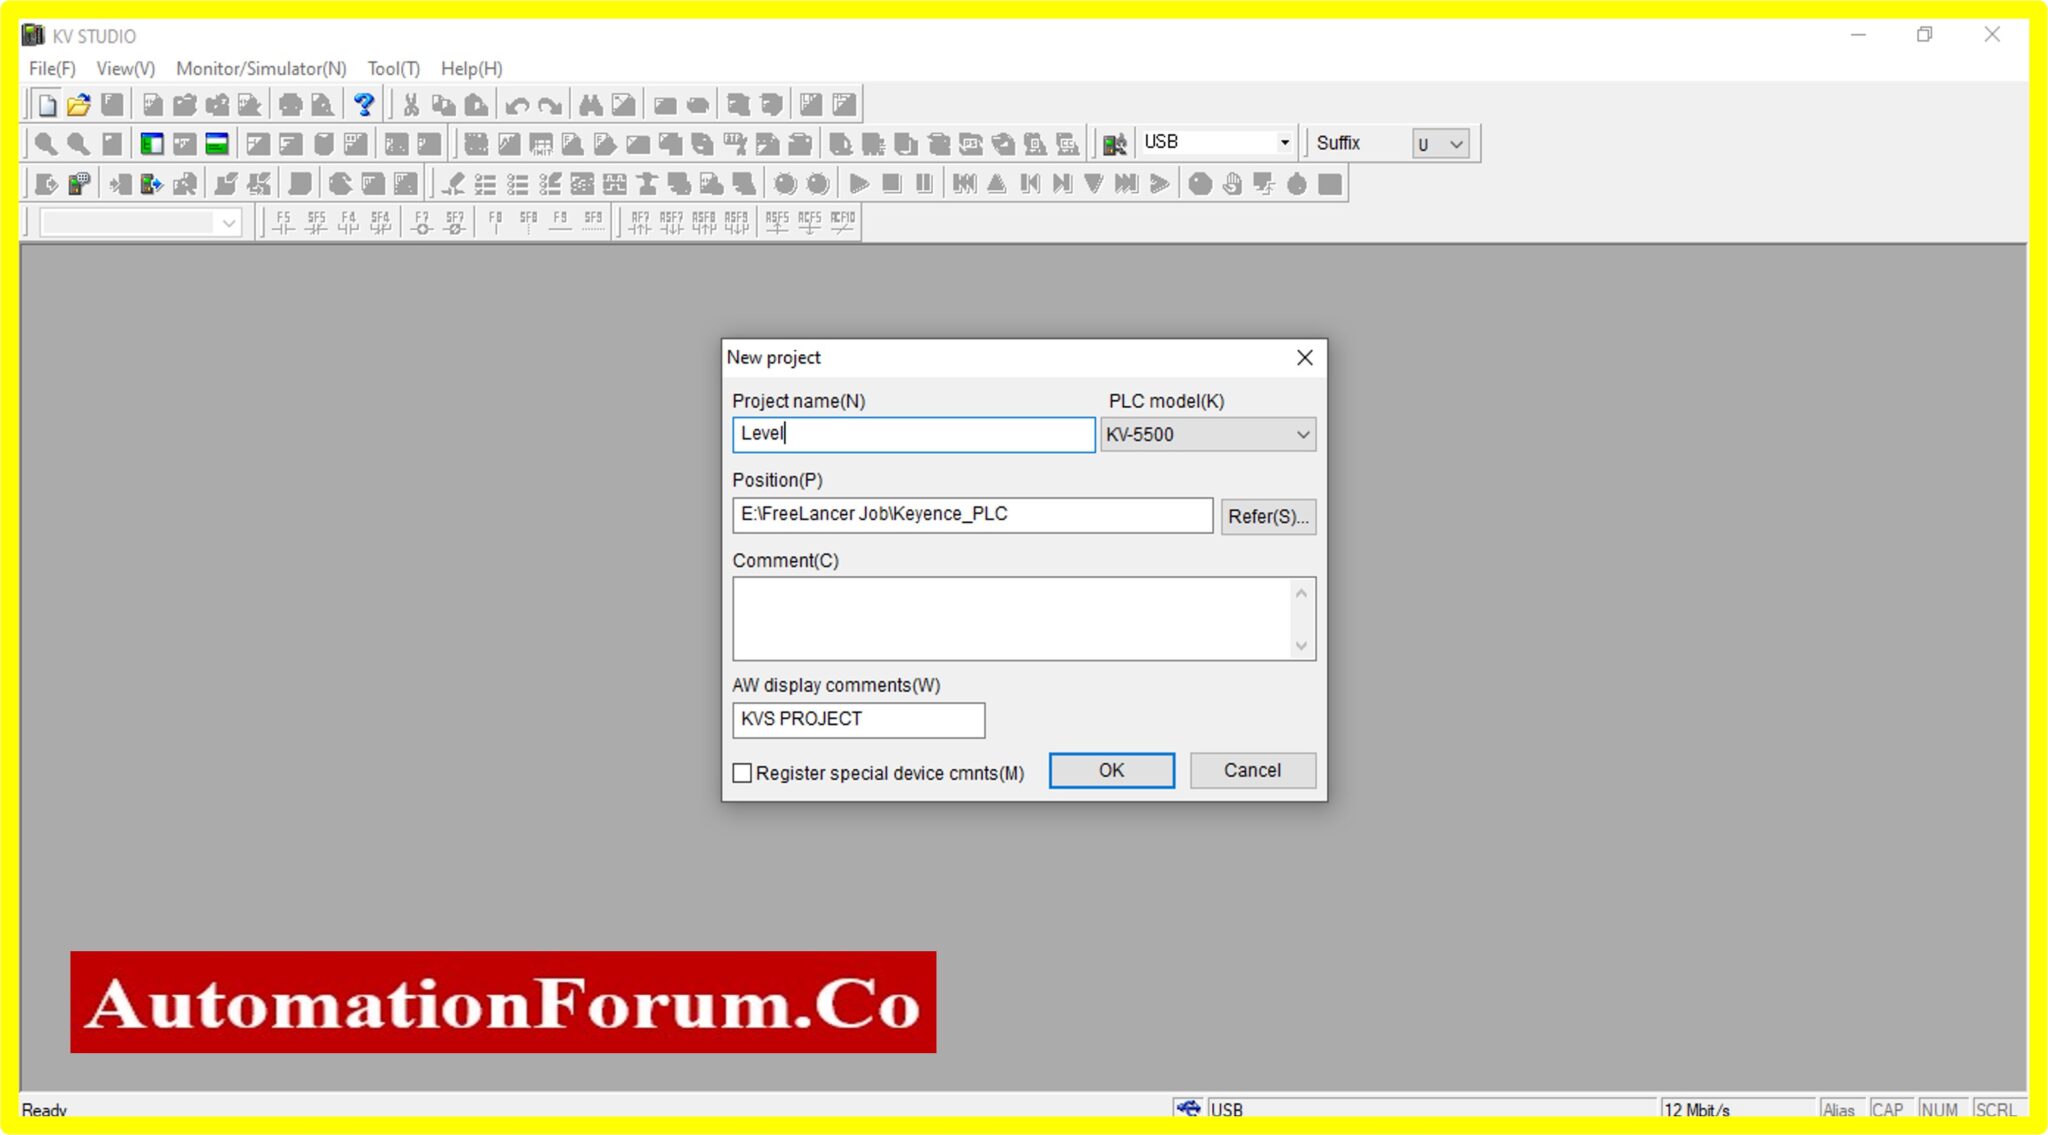Open a project using the folder toolbar icon
The height and width of the screenshot is (1135, 2048).
pyautogui.click(x=78, y=104)
